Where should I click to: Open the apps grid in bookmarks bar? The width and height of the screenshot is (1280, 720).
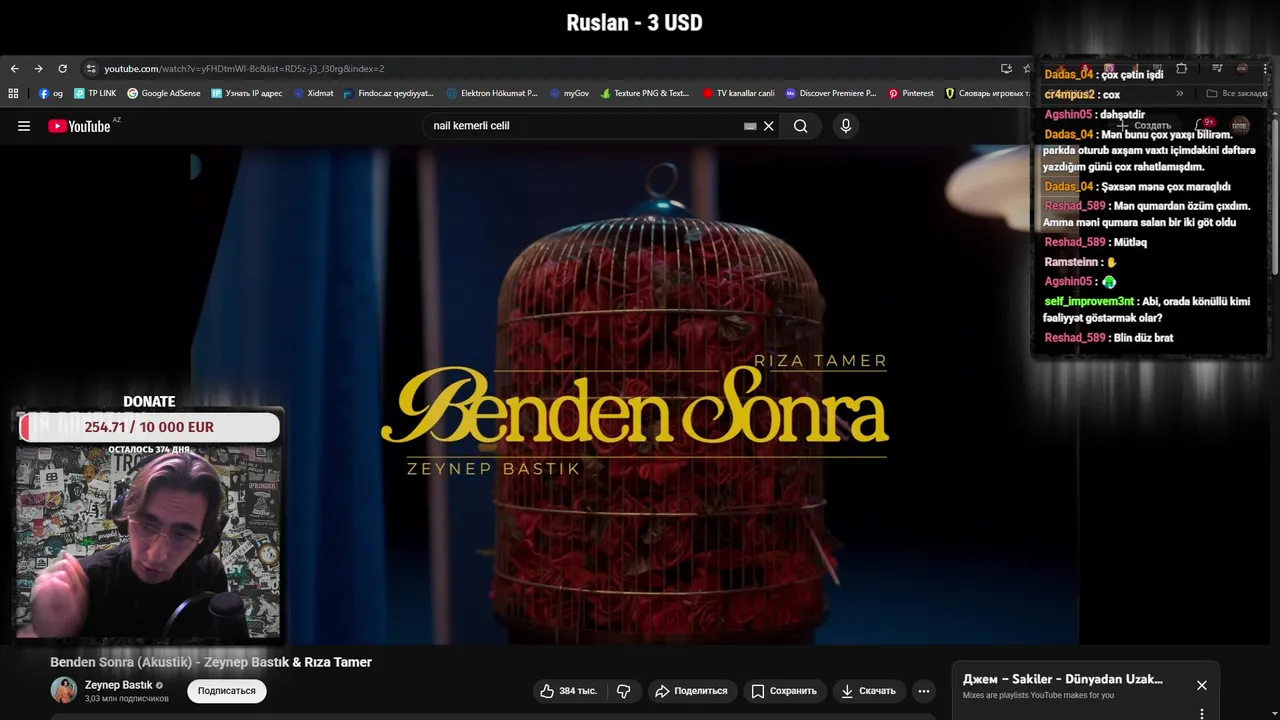pyautogui.click(x=13, y=93)
